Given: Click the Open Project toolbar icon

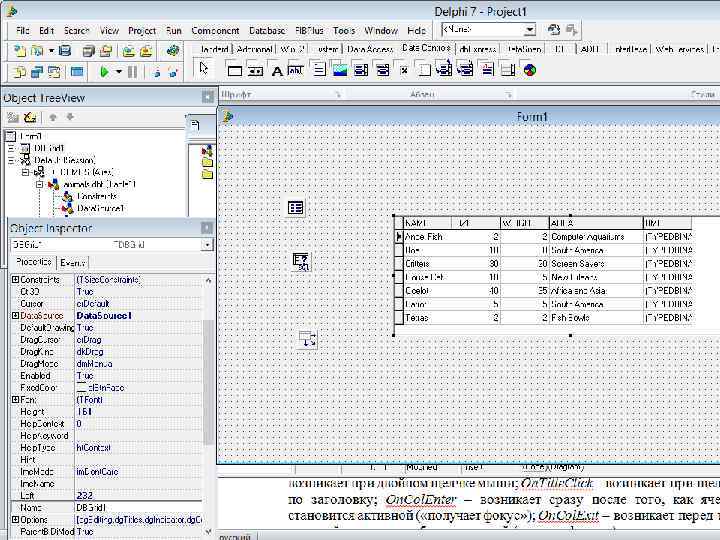Looking at the screenshot, I should (106, 51).
